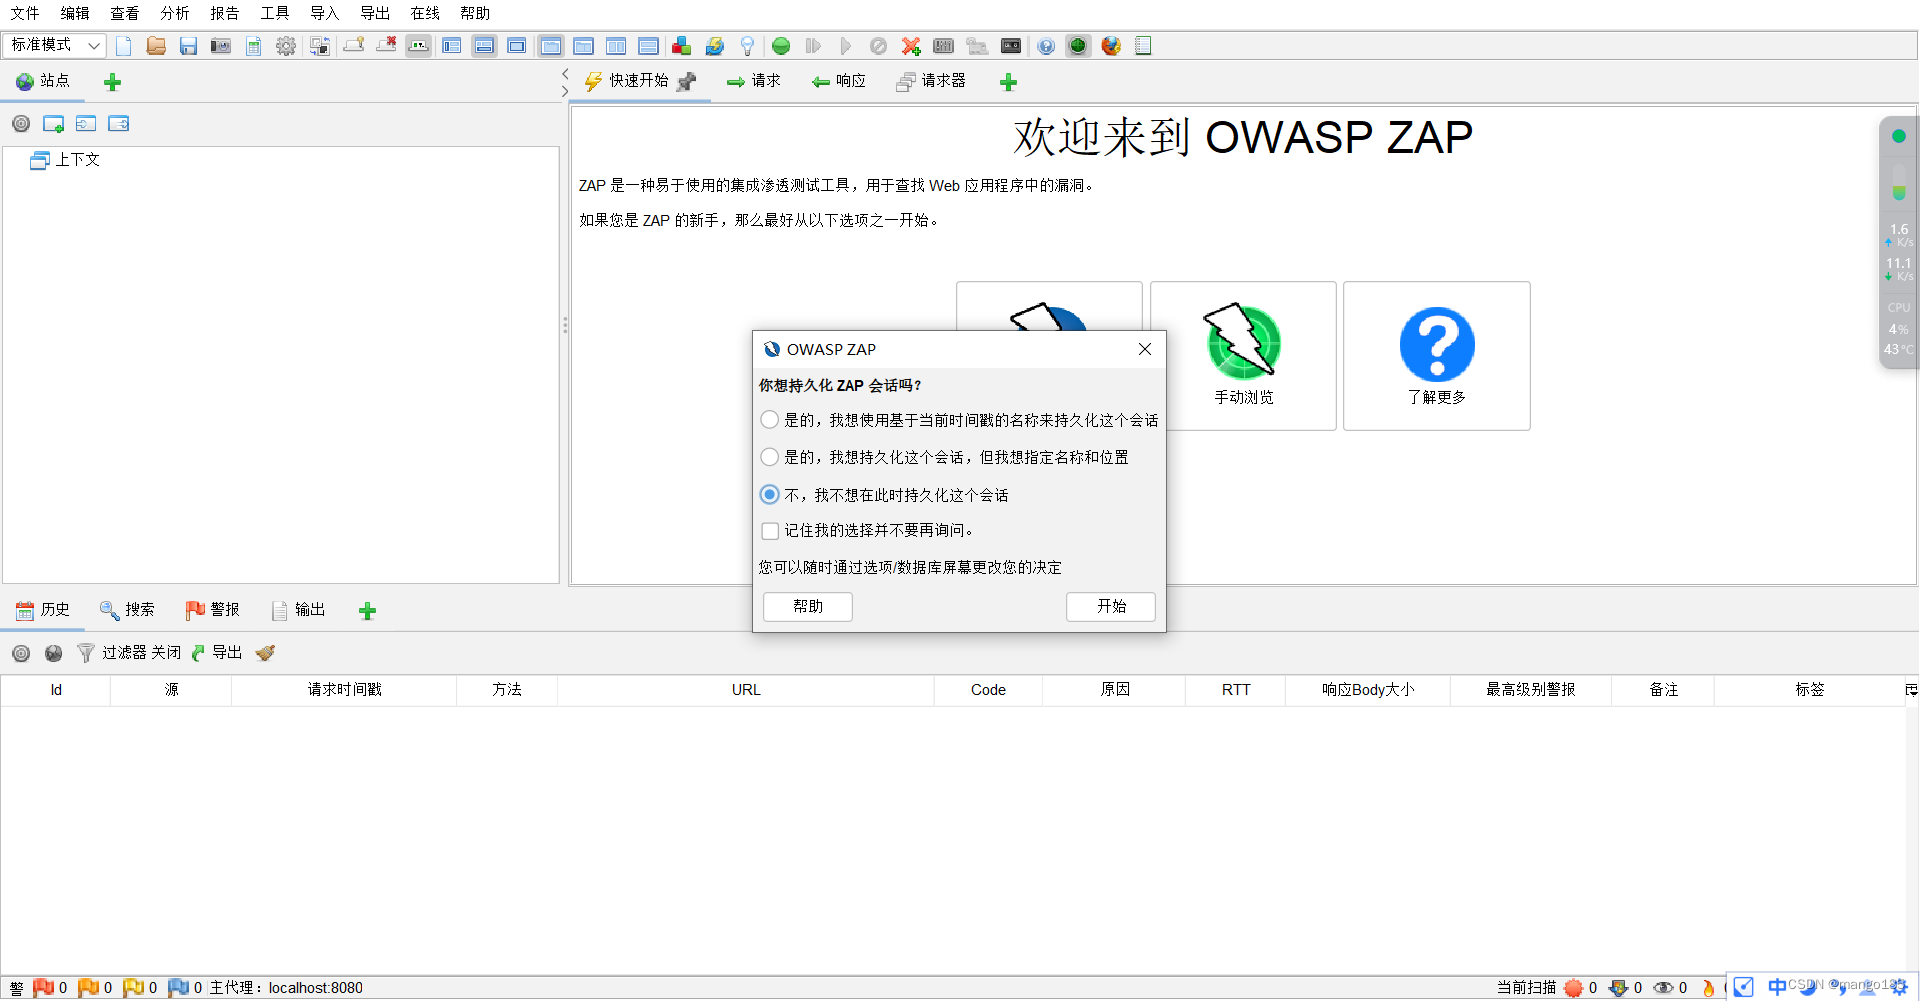1920x1001 pixels.
Task: Click the 导出 export button in history toolbar
Action: point(217,653)
